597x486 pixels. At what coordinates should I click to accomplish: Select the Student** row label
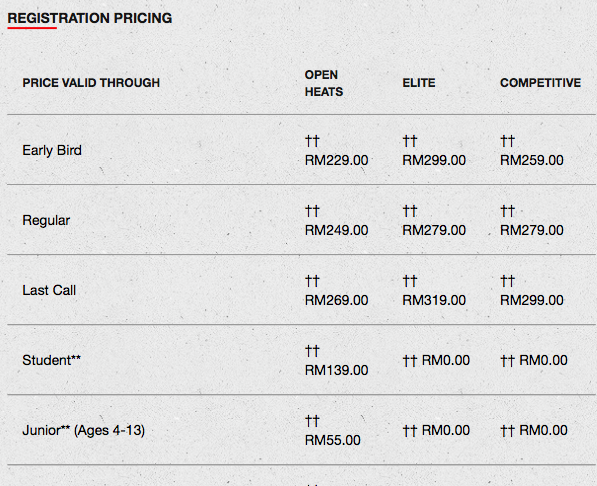click(x=51, y=360)
